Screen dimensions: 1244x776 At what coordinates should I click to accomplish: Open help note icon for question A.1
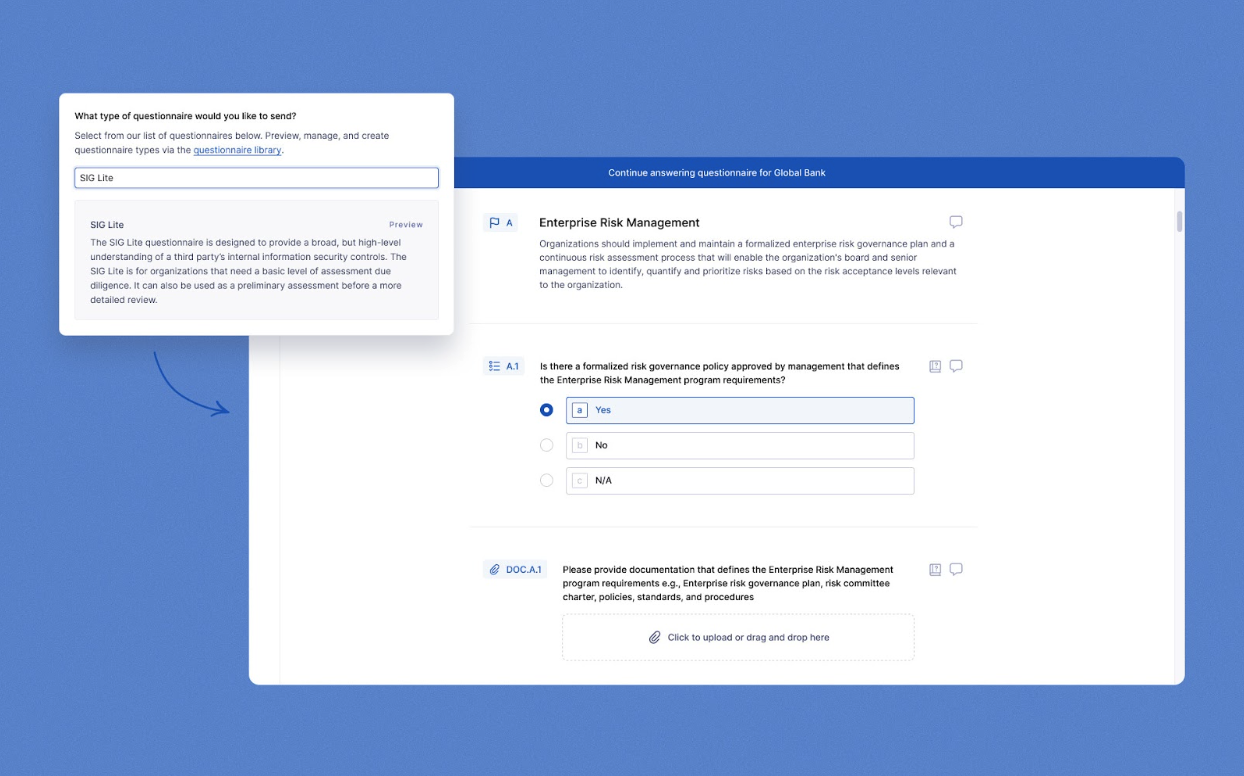[x=935, y=366]
